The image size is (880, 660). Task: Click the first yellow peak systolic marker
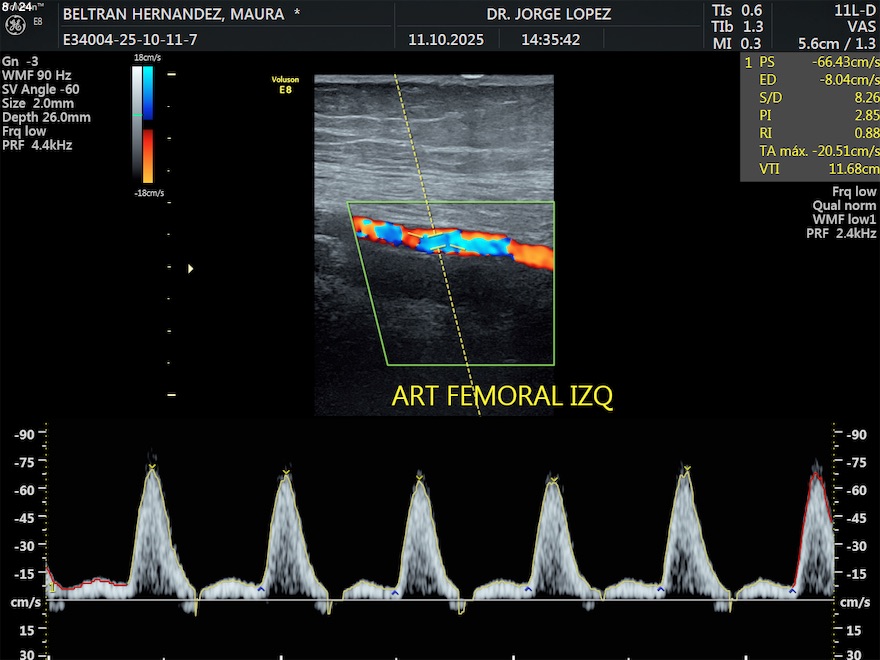tap(152, 467)
